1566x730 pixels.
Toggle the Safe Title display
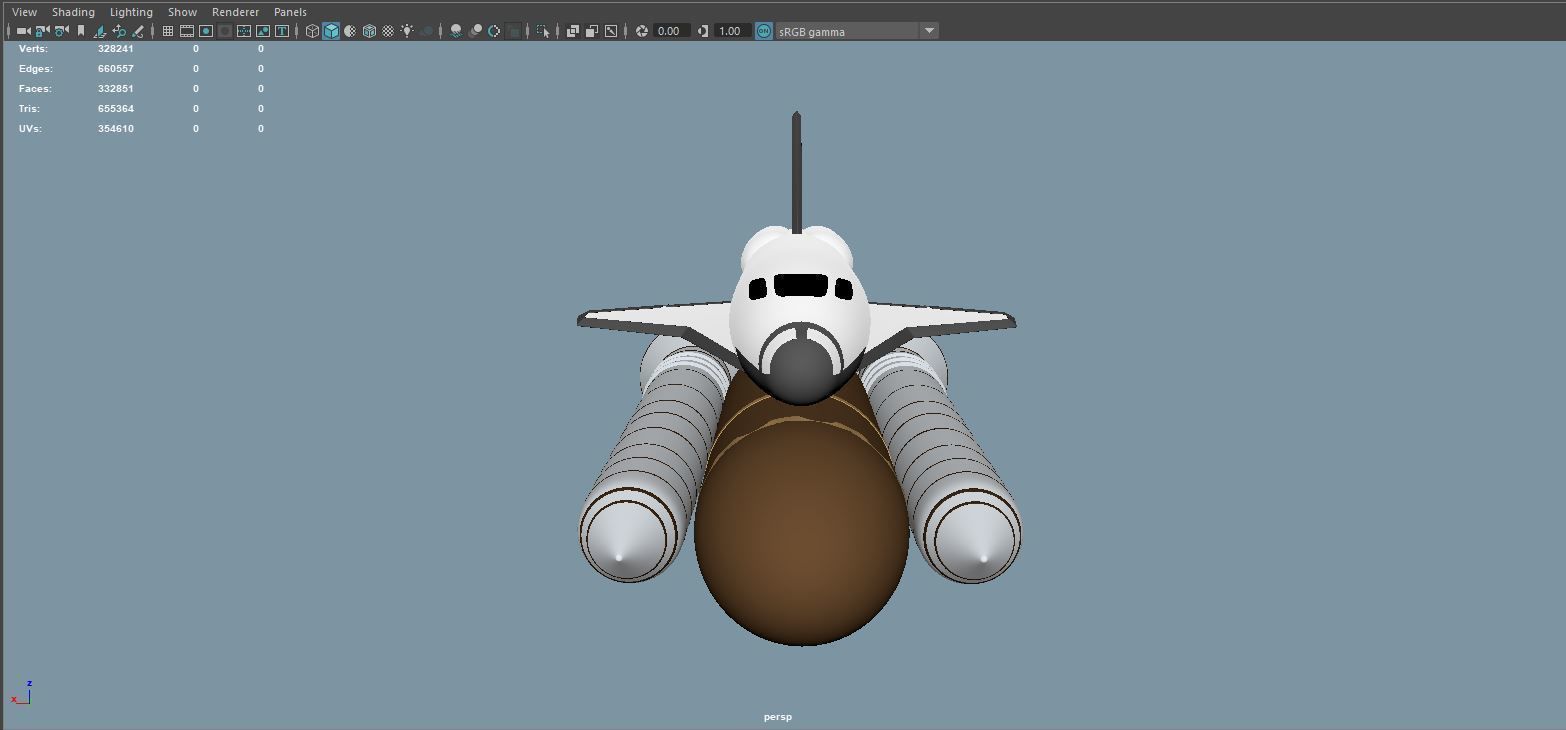(x=282, y=31)
